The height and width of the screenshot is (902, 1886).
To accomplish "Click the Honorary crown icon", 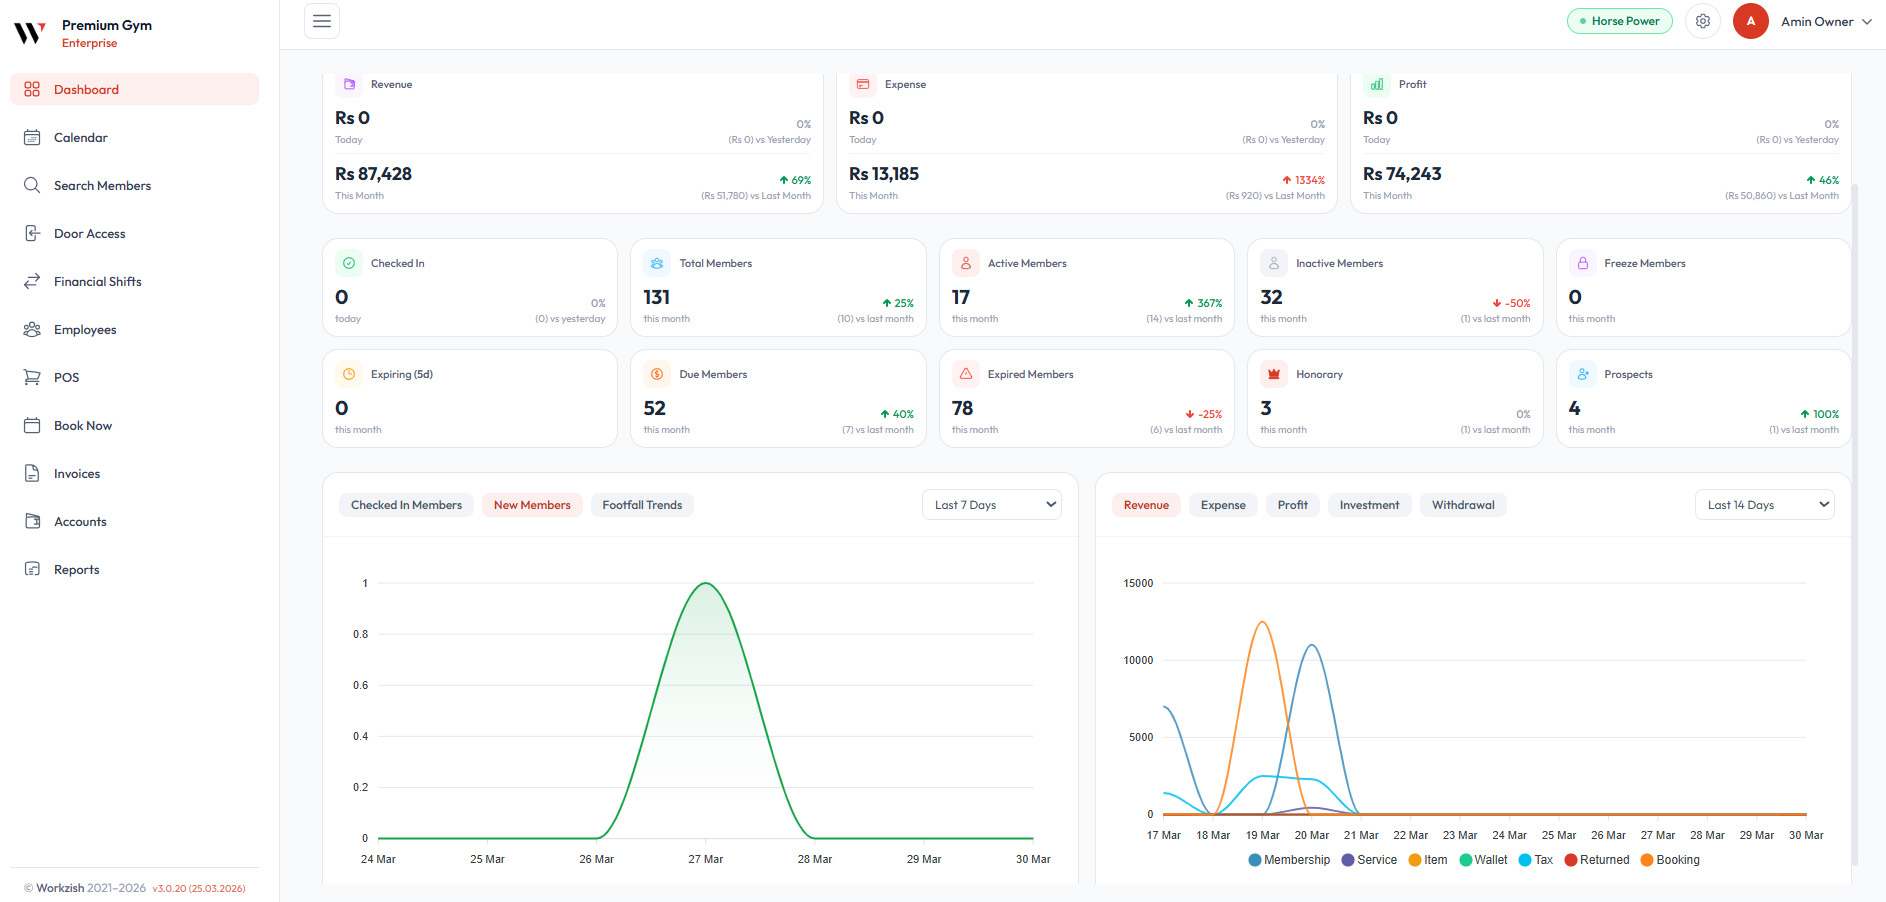I will [x=1274, y=374].
